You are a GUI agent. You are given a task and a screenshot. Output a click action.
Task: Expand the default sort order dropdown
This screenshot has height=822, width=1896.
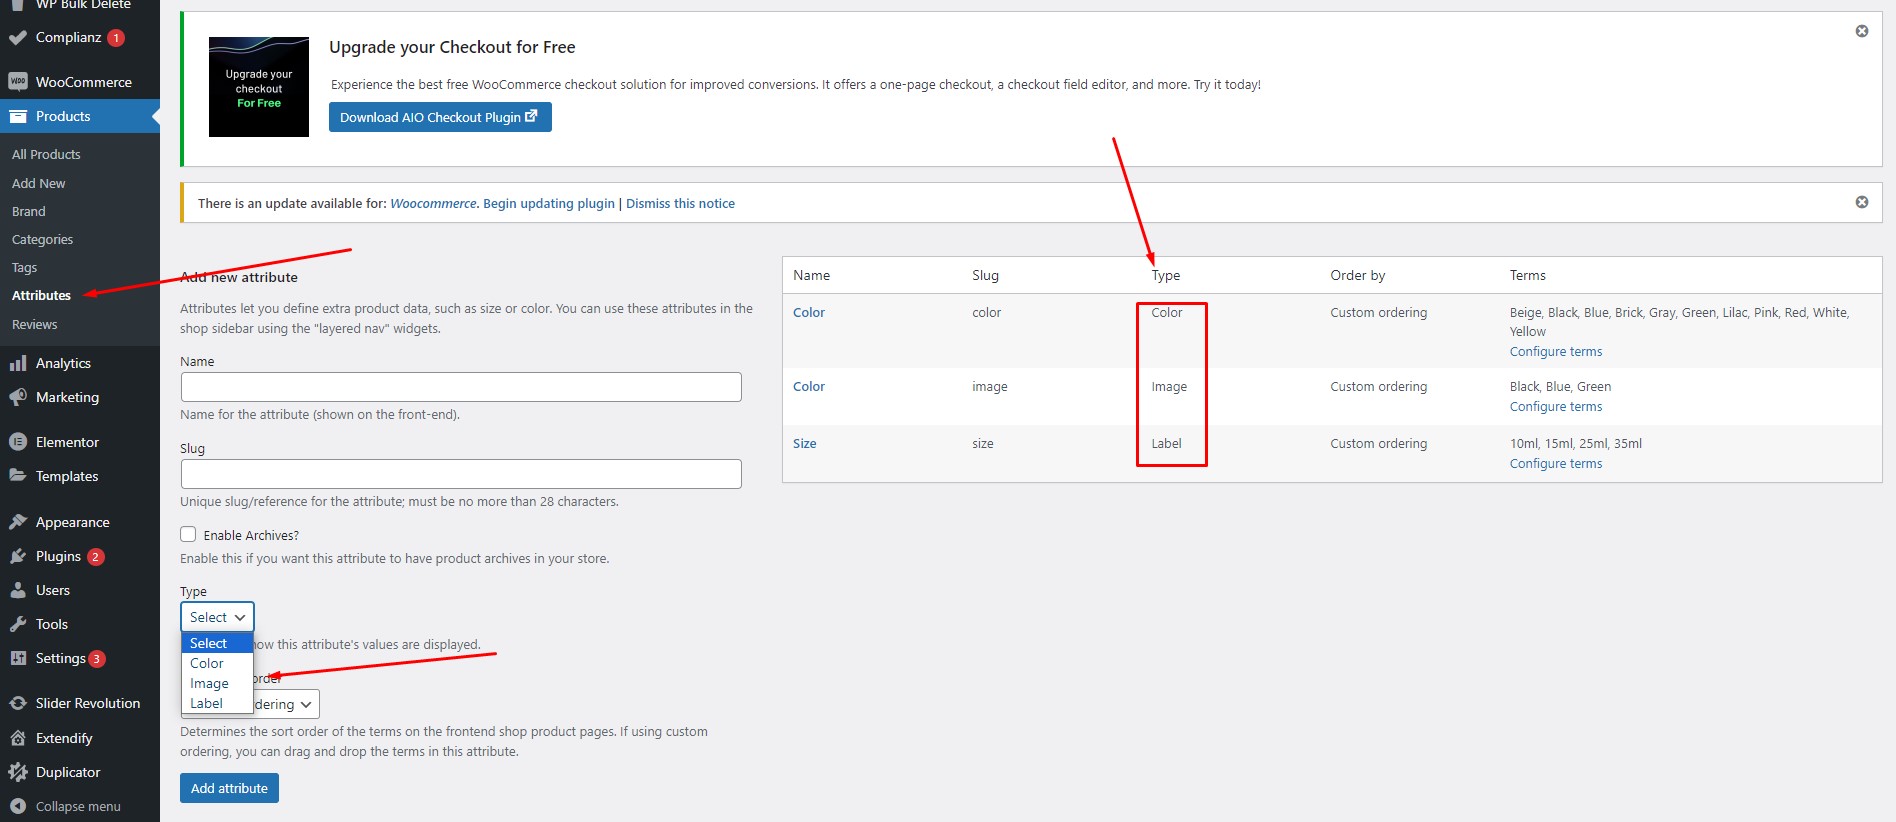click(x=285, y=704)
